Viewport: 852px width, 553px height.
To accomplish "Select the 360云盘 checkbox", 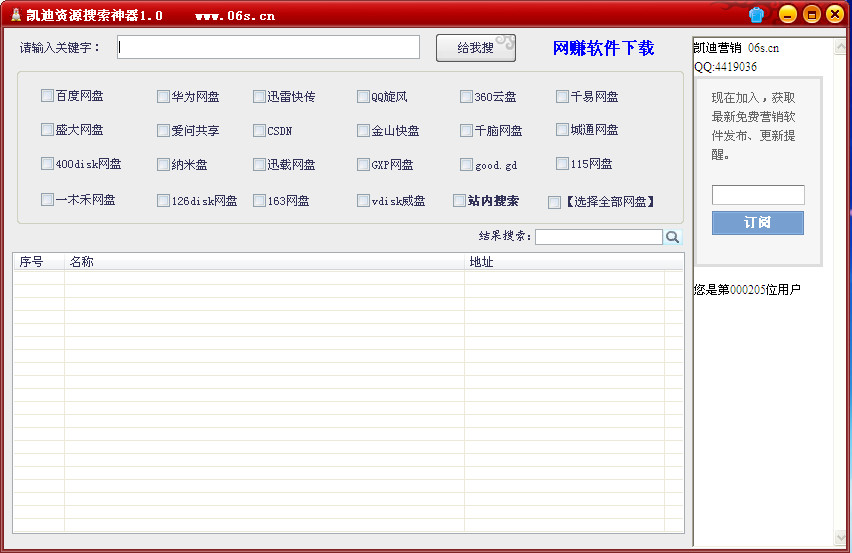I will tap(466, 97).
